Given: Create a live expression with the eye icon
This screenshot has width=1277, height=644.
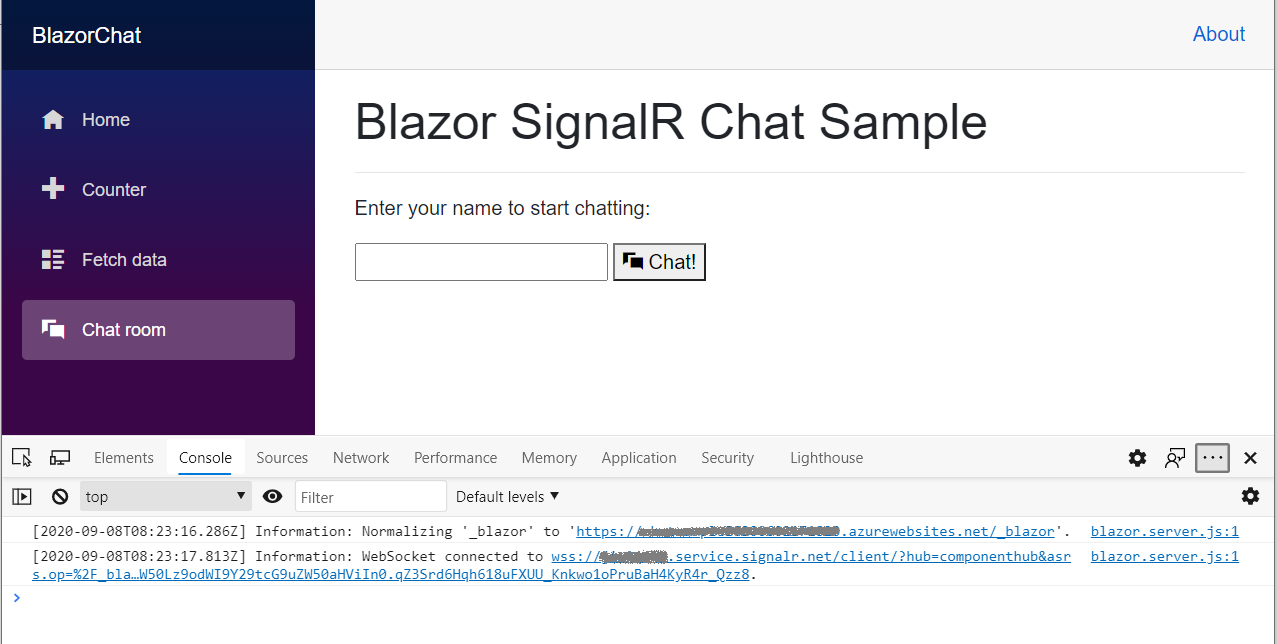Looking at the screenshot, I should 272,496.
